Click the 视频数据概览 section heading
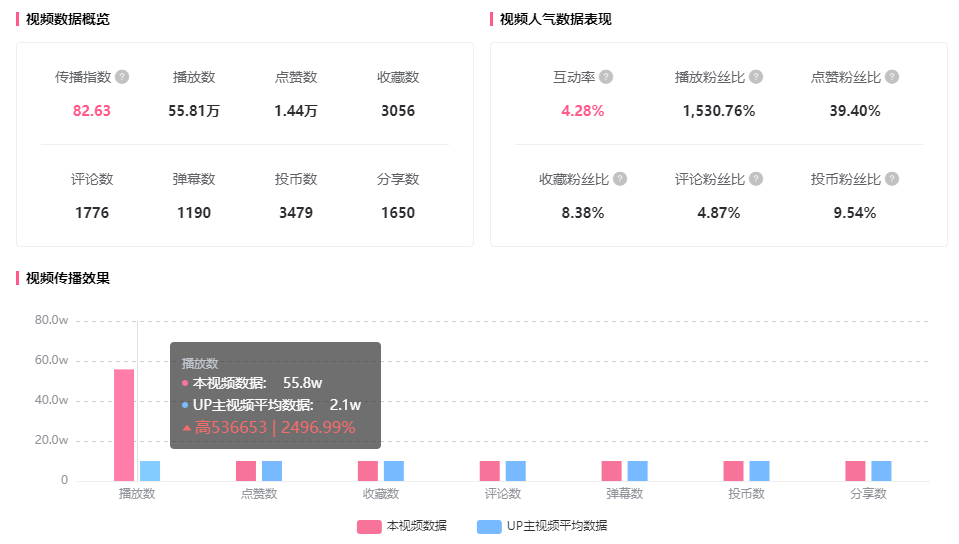 click(67, 19)
